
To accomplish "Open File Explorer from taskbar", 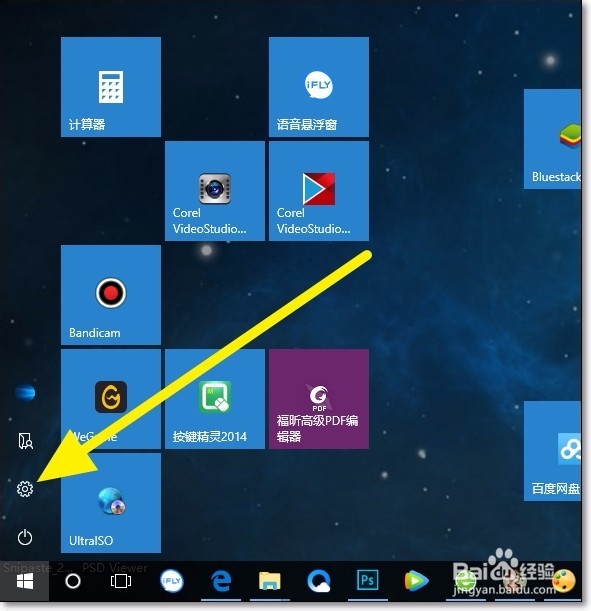I will 270,581.
